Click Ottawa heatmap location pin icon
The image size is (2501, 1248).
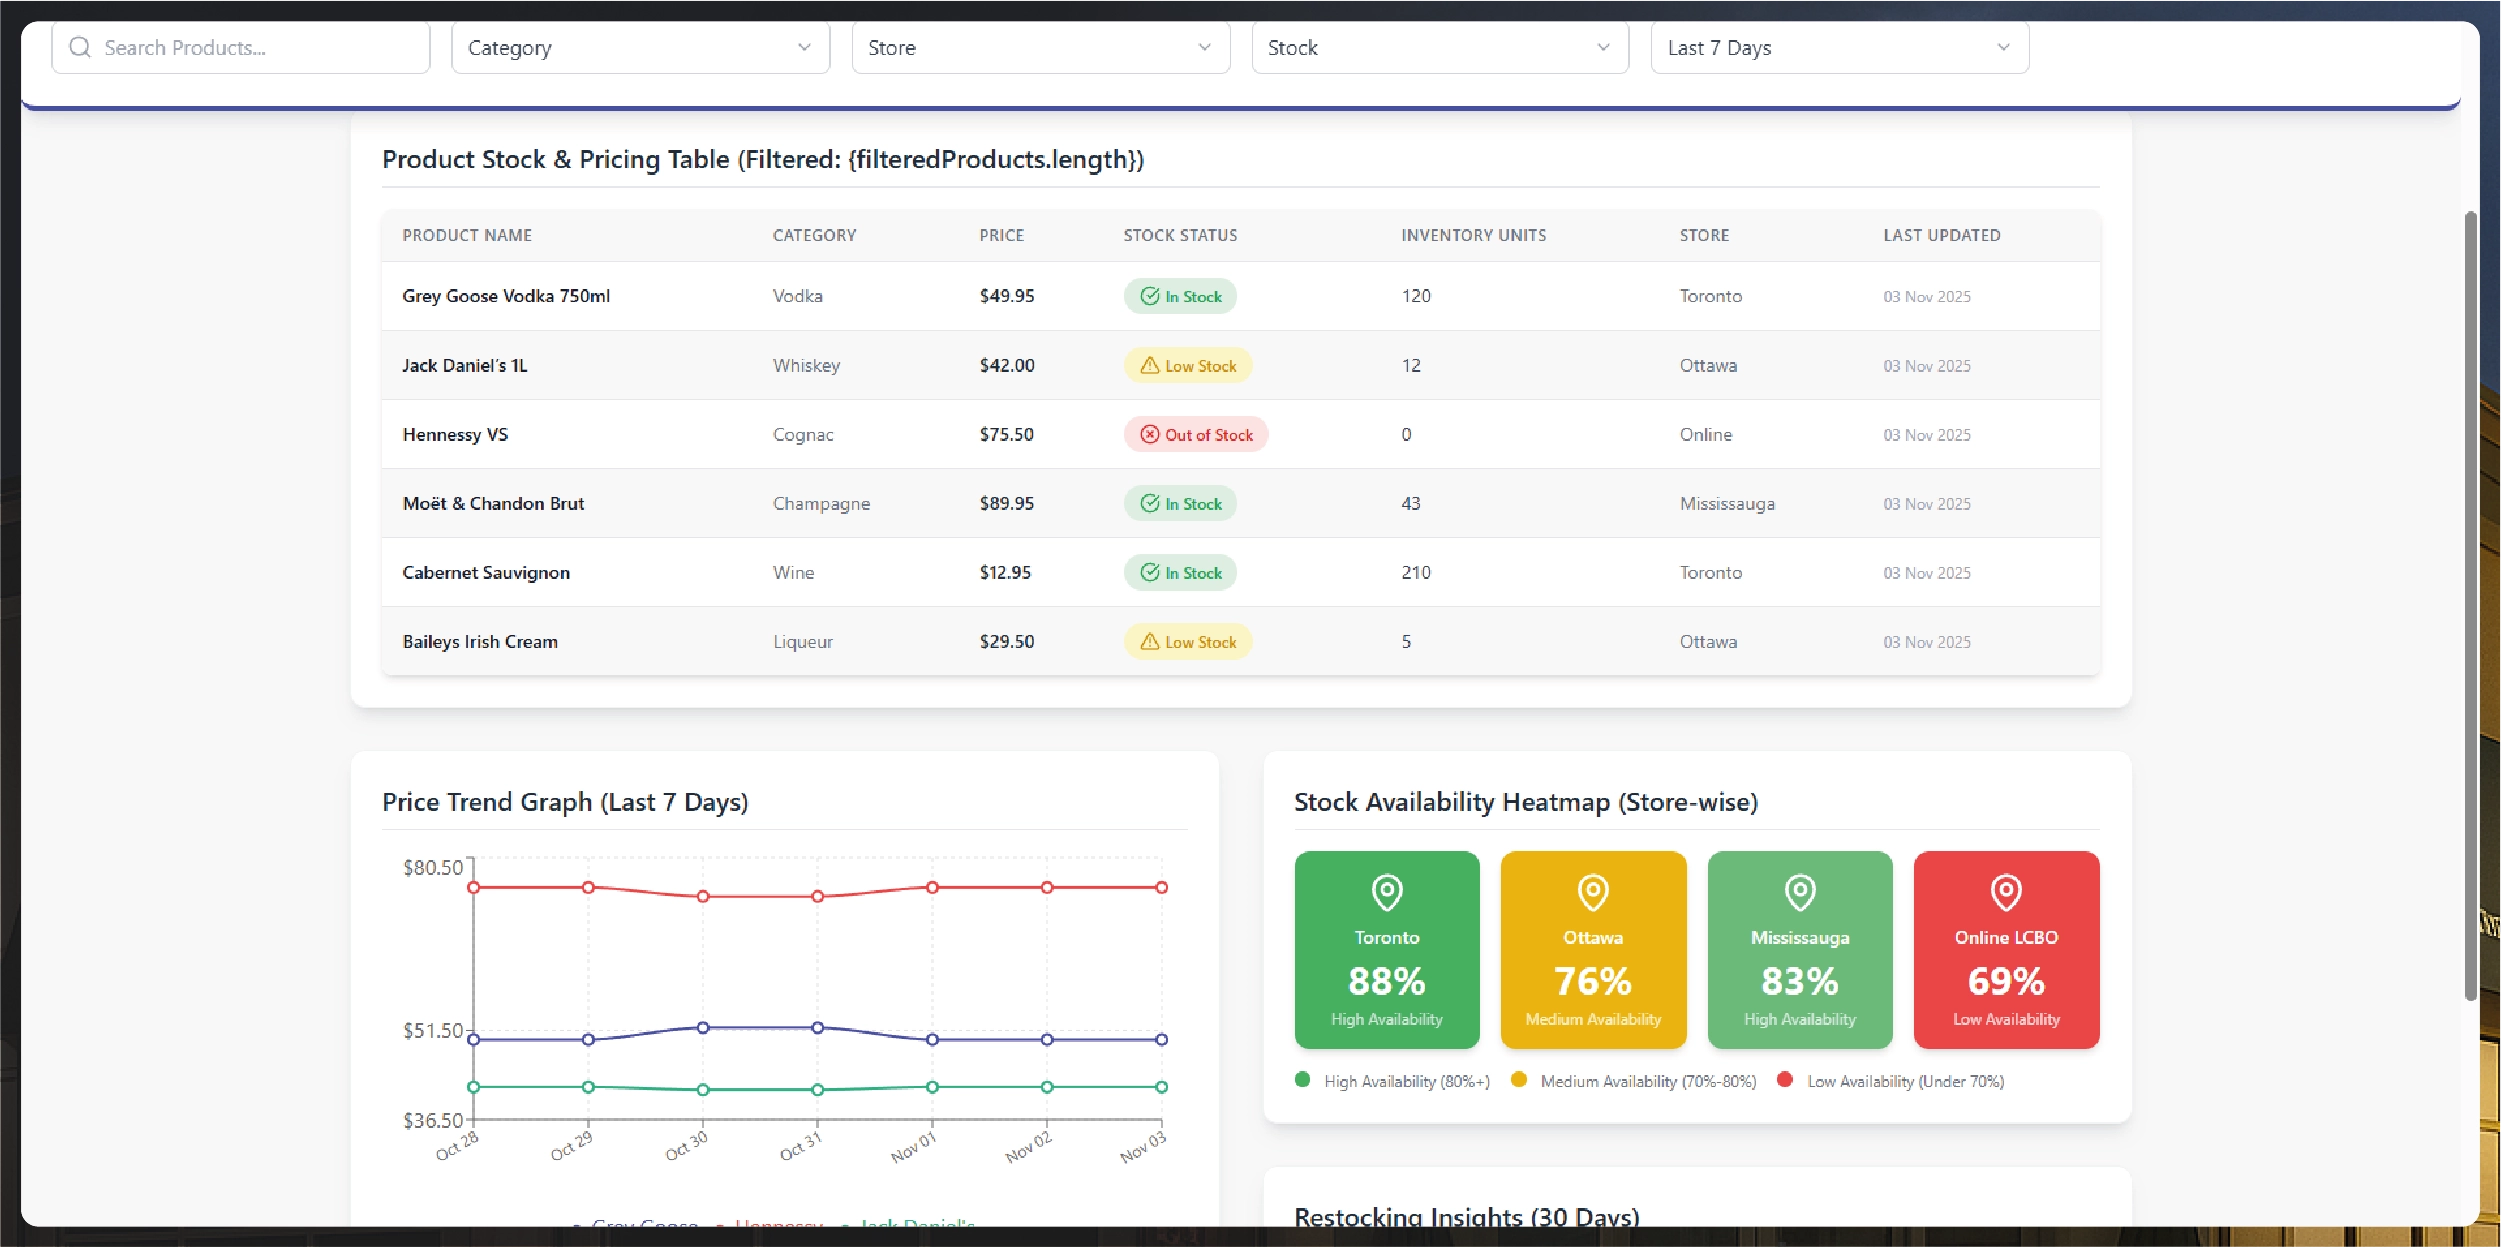point(1592,892)
